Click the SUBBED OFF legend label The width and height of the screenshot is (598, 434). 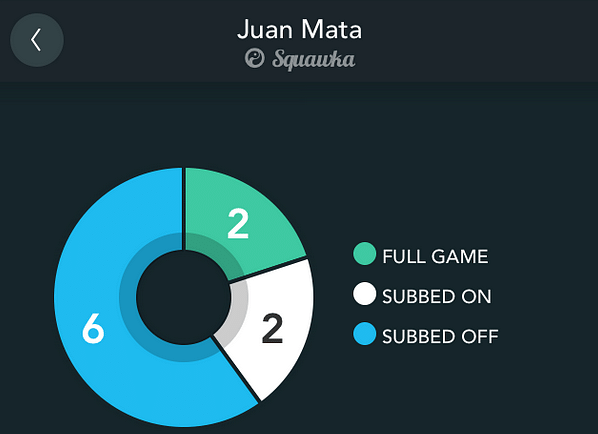tap(440, 337)
